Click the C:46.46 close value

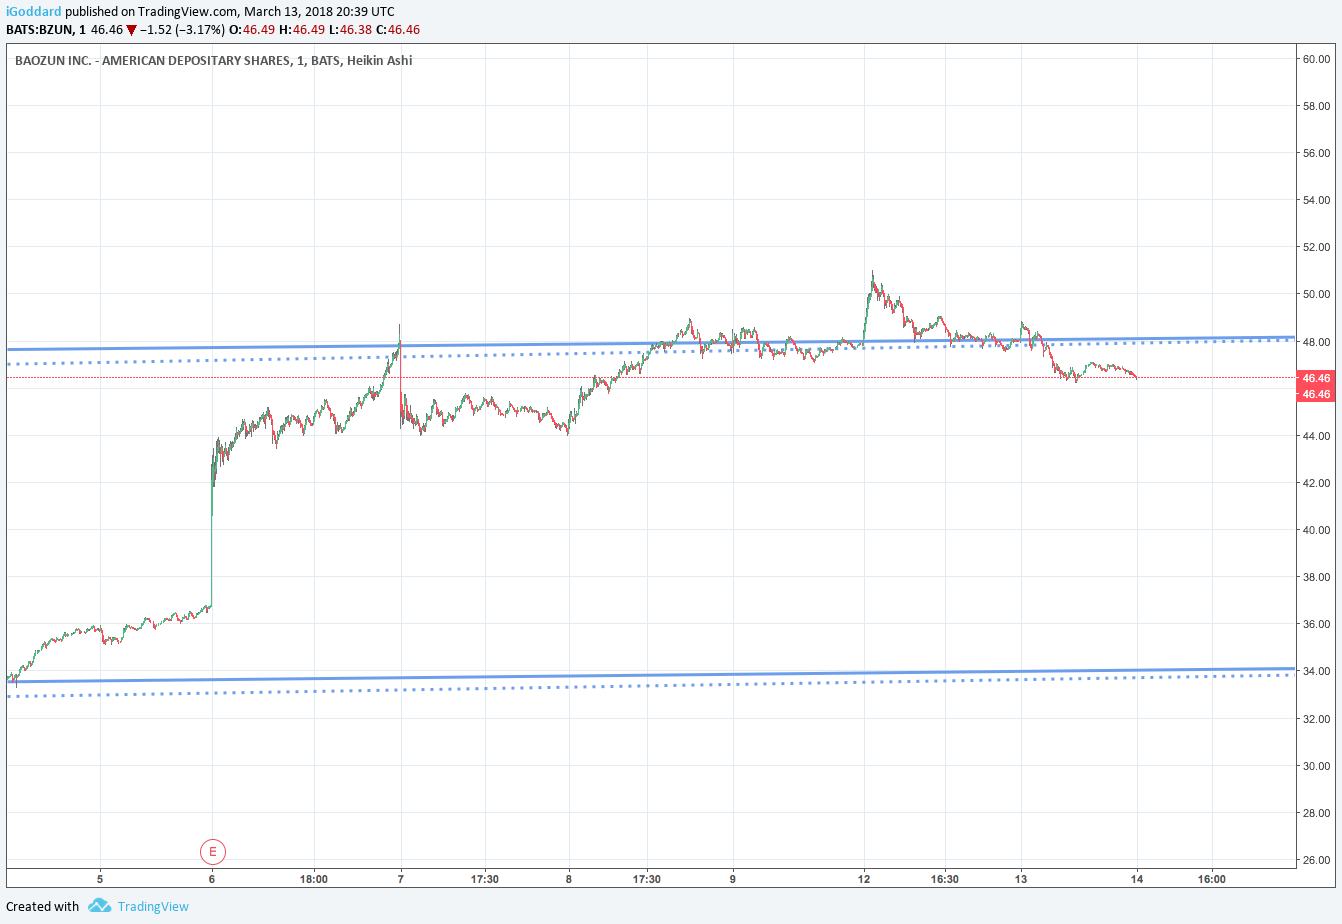pos(398,30)
